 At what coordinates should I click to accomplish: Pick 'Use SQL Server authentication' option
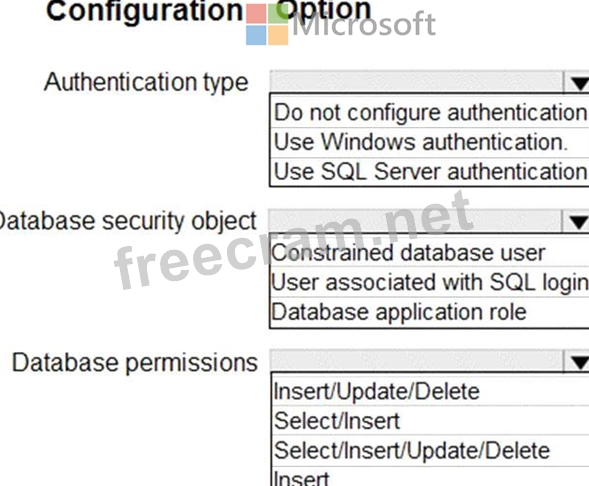coord(430,172)
